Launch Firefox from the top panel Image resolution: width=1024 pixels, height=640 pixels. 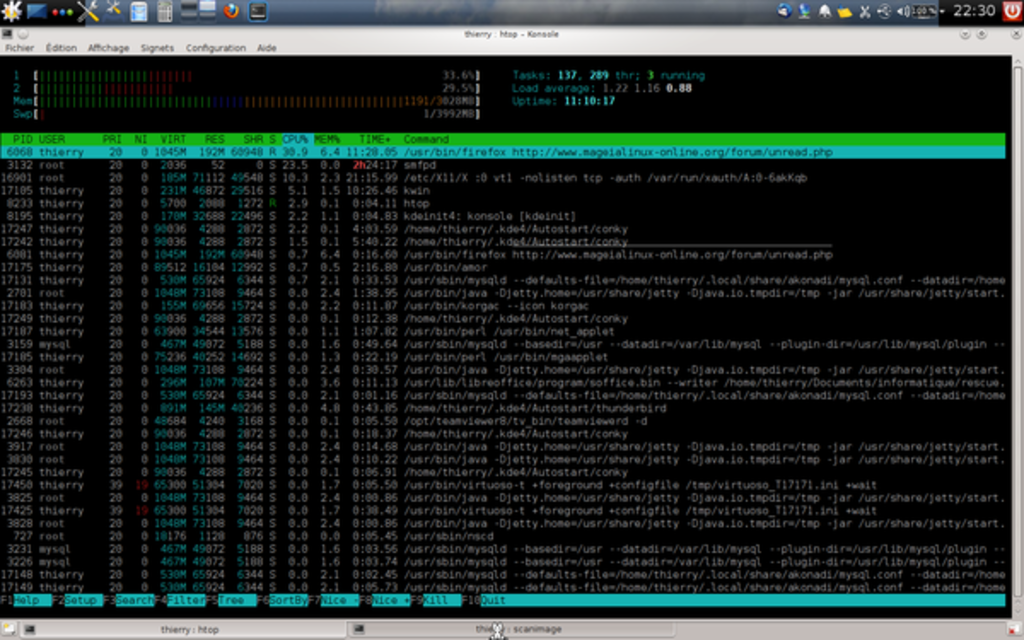coord(231,11)
